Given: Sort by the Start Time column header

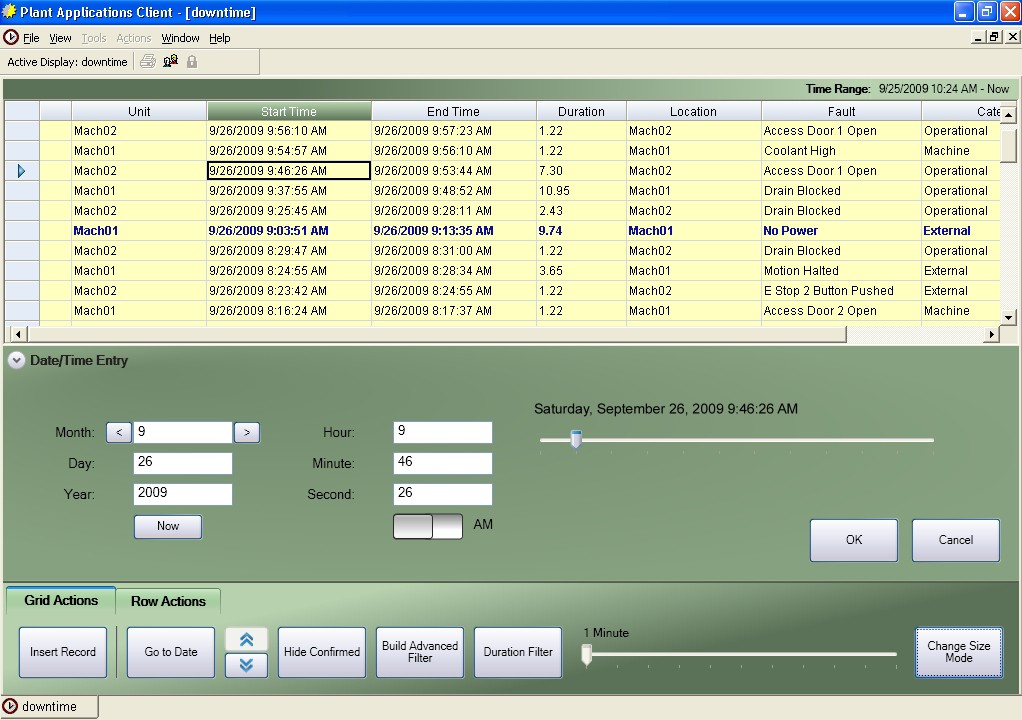Looking at the screenshot, I should [x=289, y=111].
